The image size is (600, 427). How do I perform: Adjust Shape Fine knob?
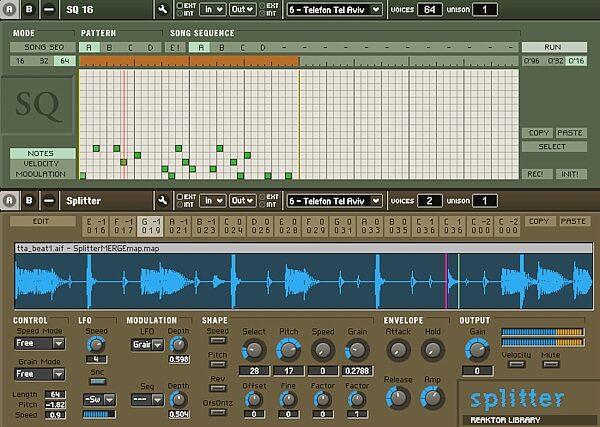[x=288, y=400]
